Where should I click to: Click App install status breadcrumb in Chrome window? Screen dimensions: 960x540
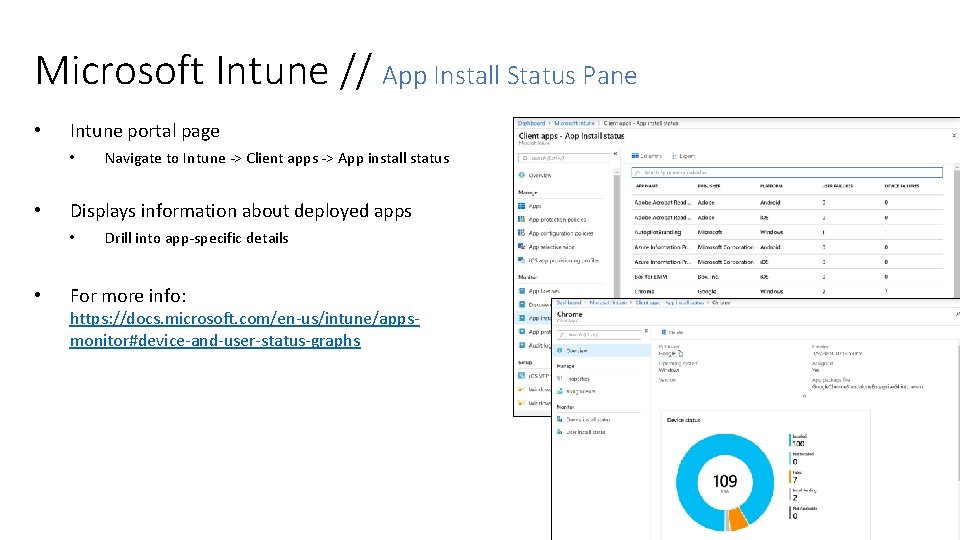(686, 302)
